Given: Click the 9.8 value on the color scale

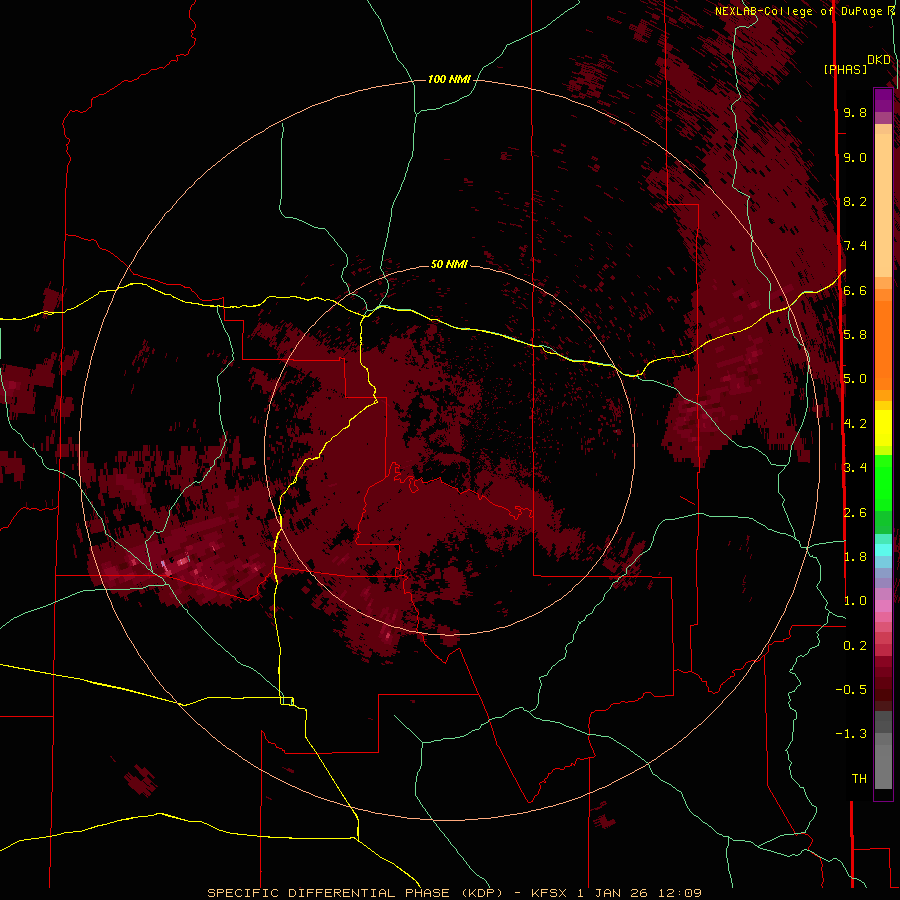Looking at the screenshot, I should [855, 112].
